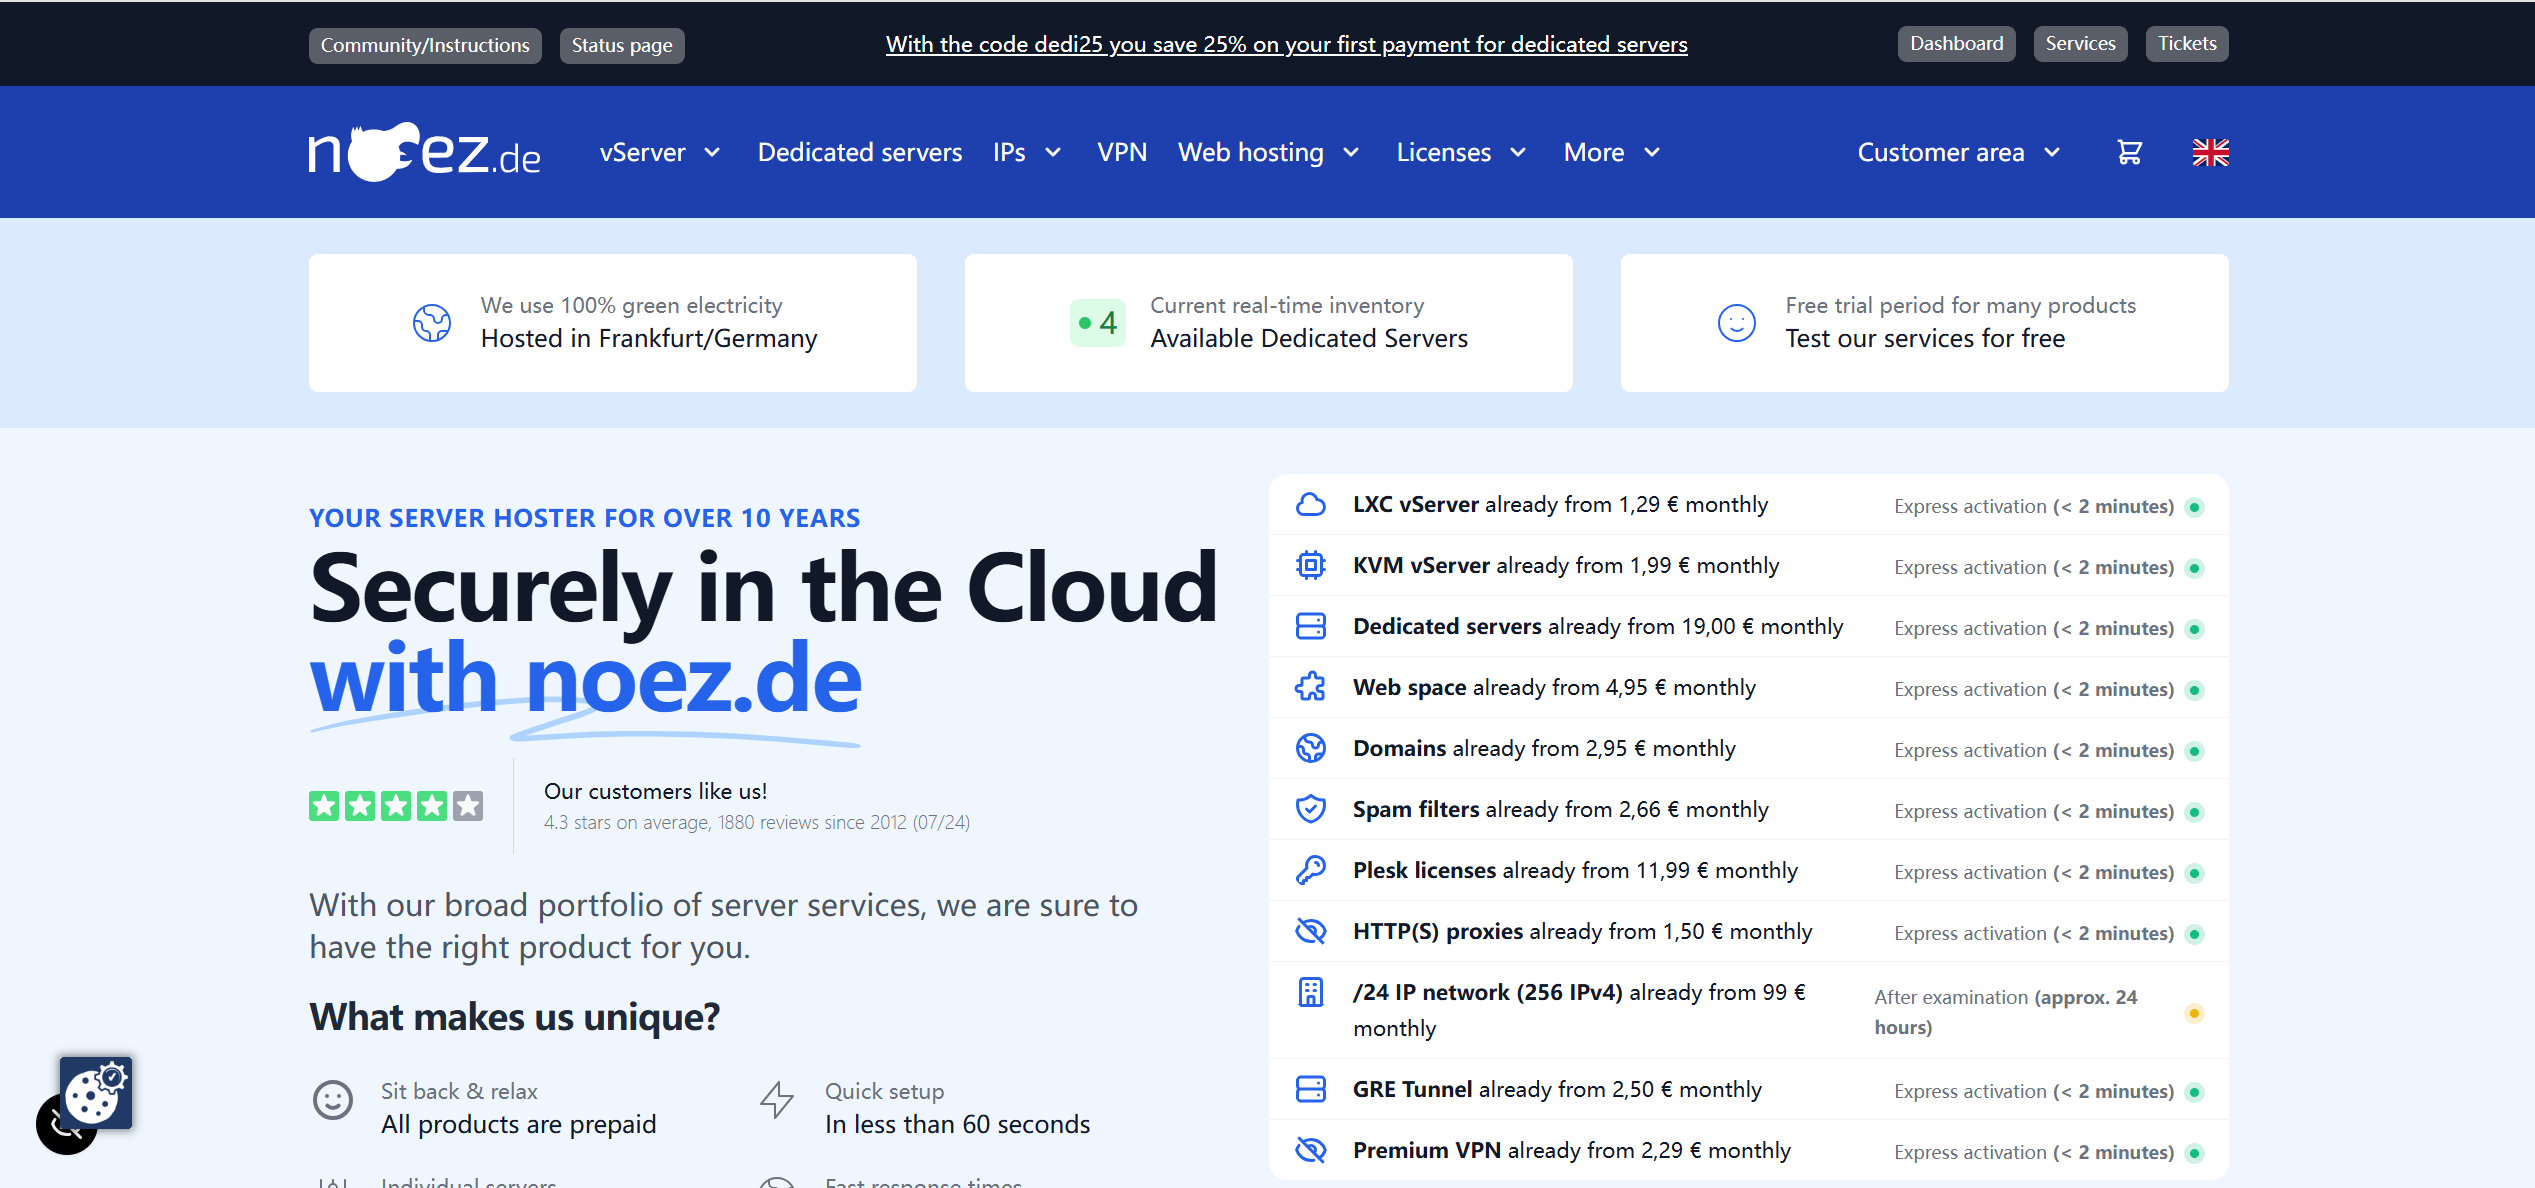The image size is (2535, 1188).
Task: Click the yellow status dot for /24 IP network
Action: pyautogui.click(x=2194, y=1013)
